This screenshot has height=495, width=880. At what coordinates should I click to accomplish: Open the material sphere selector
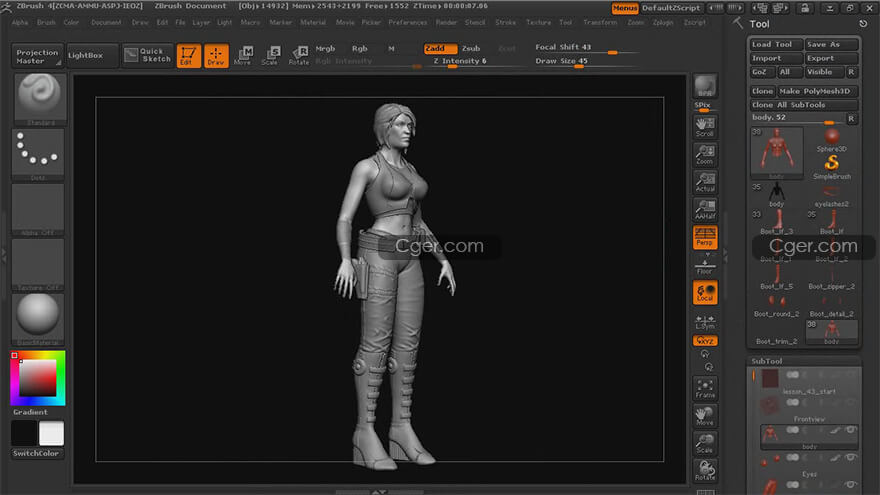click(x=38, y=319)
